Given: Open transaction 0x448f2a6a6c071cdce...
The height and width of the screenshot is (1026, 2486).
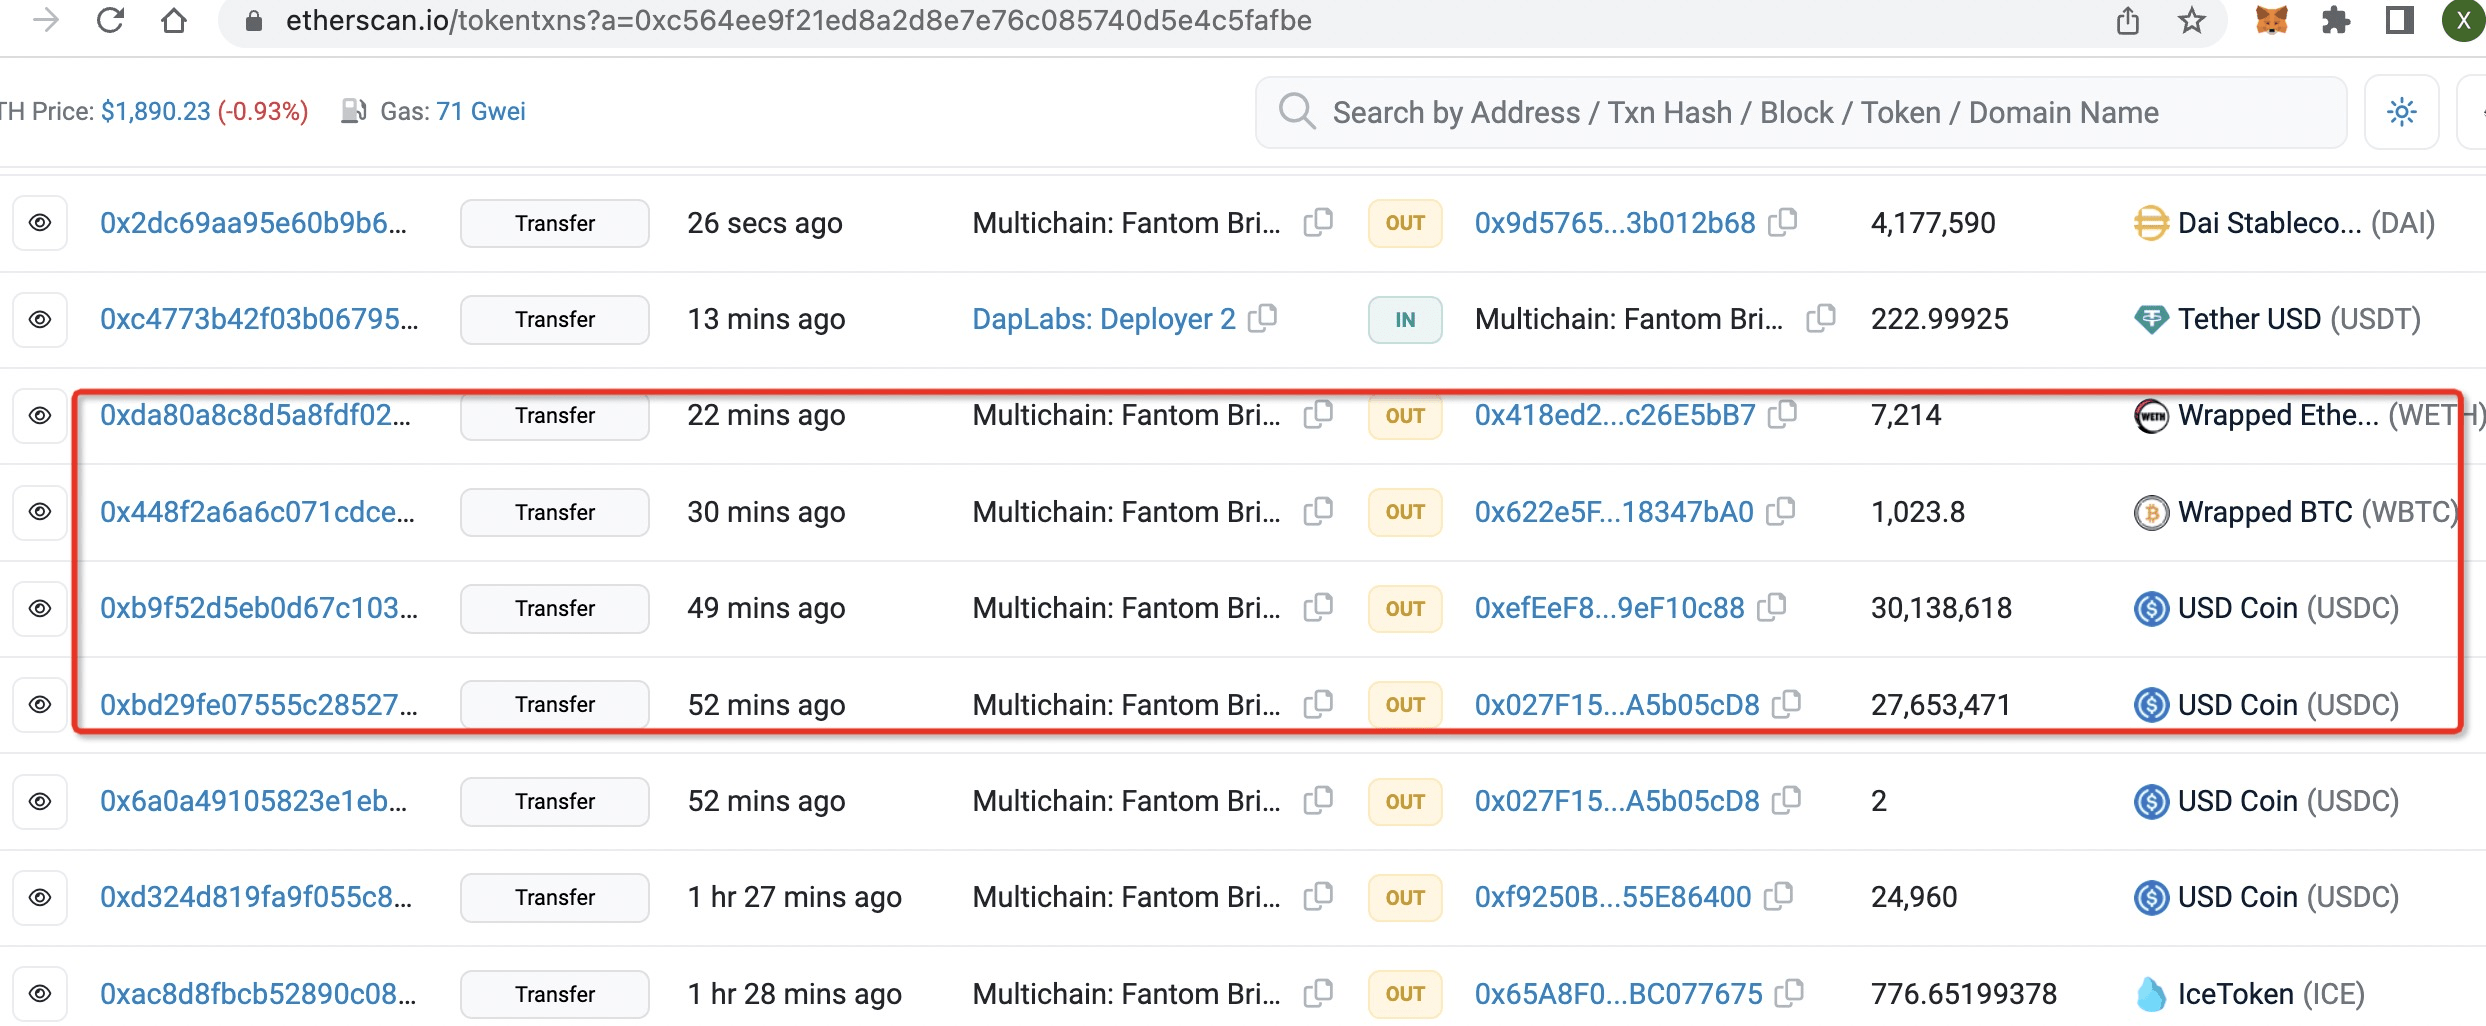Looking at the screenshot, I should click(x=257, y=512).
